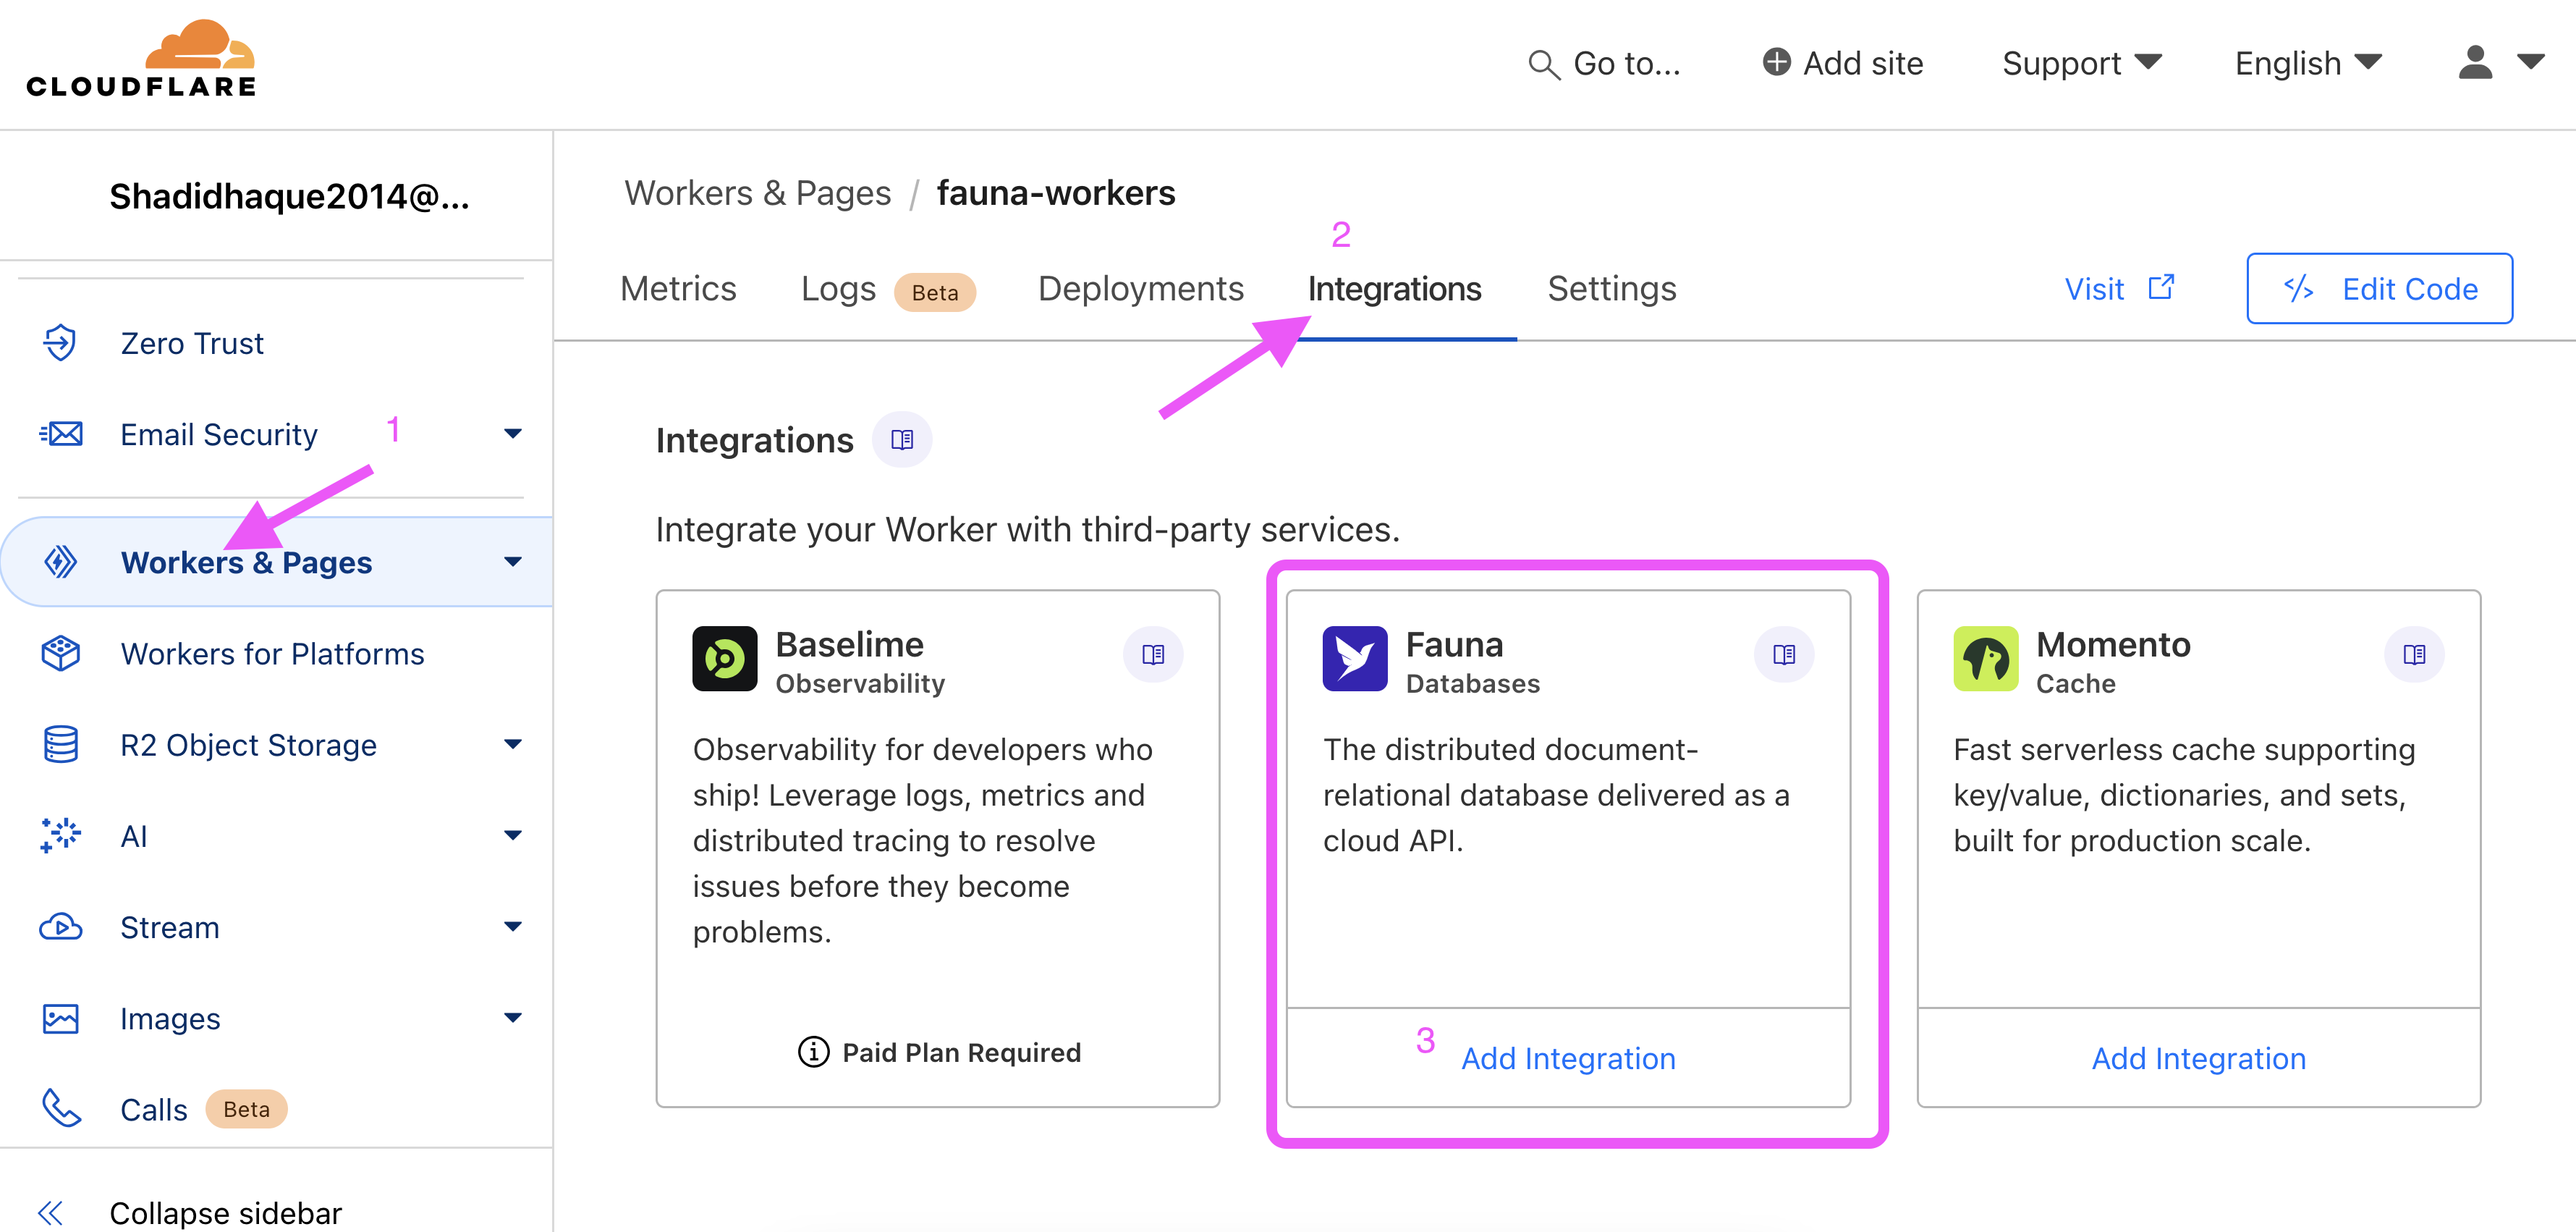This screenshot has width=2576, height=1232.
Task: Click the Beta badge next to Calls
Action: tap(246, 1109)
